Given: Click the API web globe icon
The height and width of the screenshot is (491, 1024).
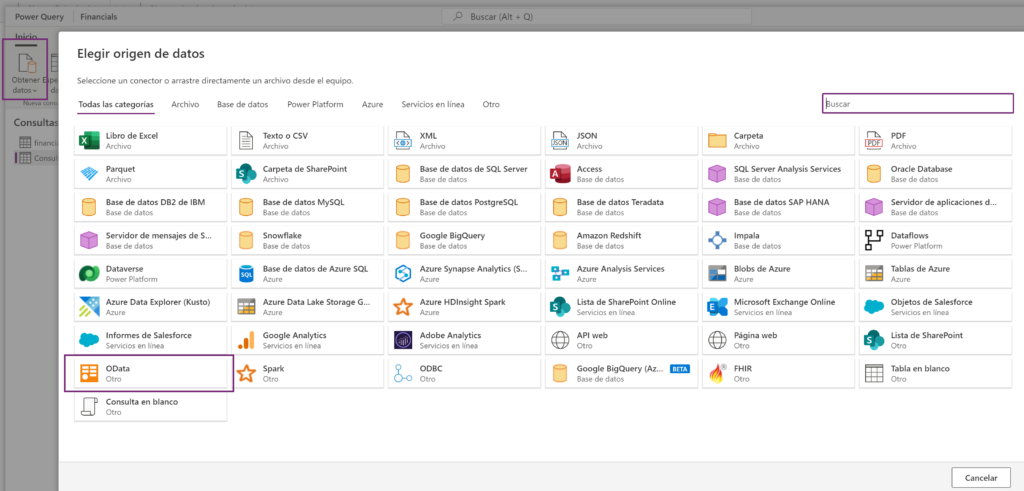Looking at the screenshot, I should point(560,340).
